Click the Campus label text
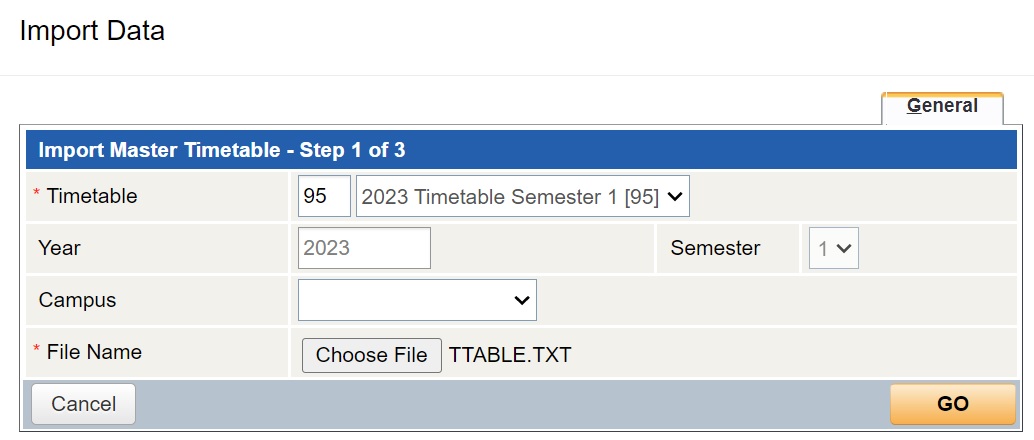1034x440 pixels. [x=77, y=300]
